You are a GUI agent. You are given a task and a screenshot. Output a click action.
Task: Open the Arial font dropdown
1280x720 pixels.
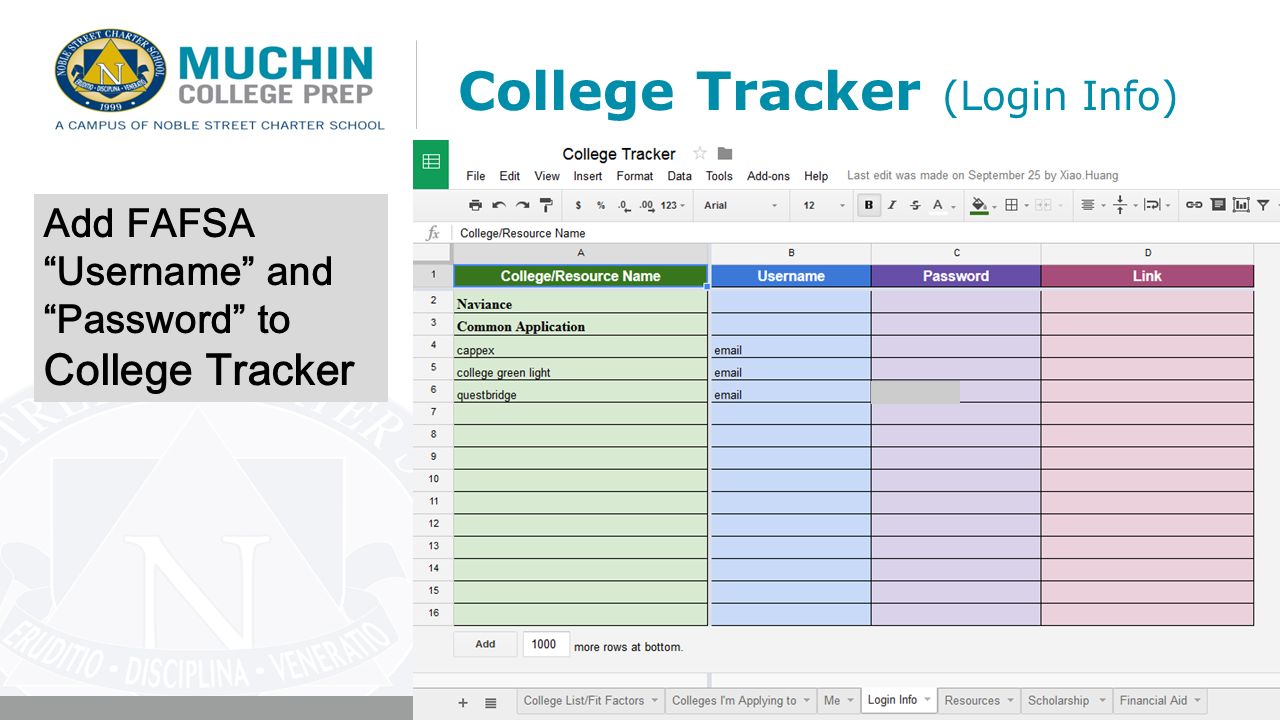click(740, 205)
